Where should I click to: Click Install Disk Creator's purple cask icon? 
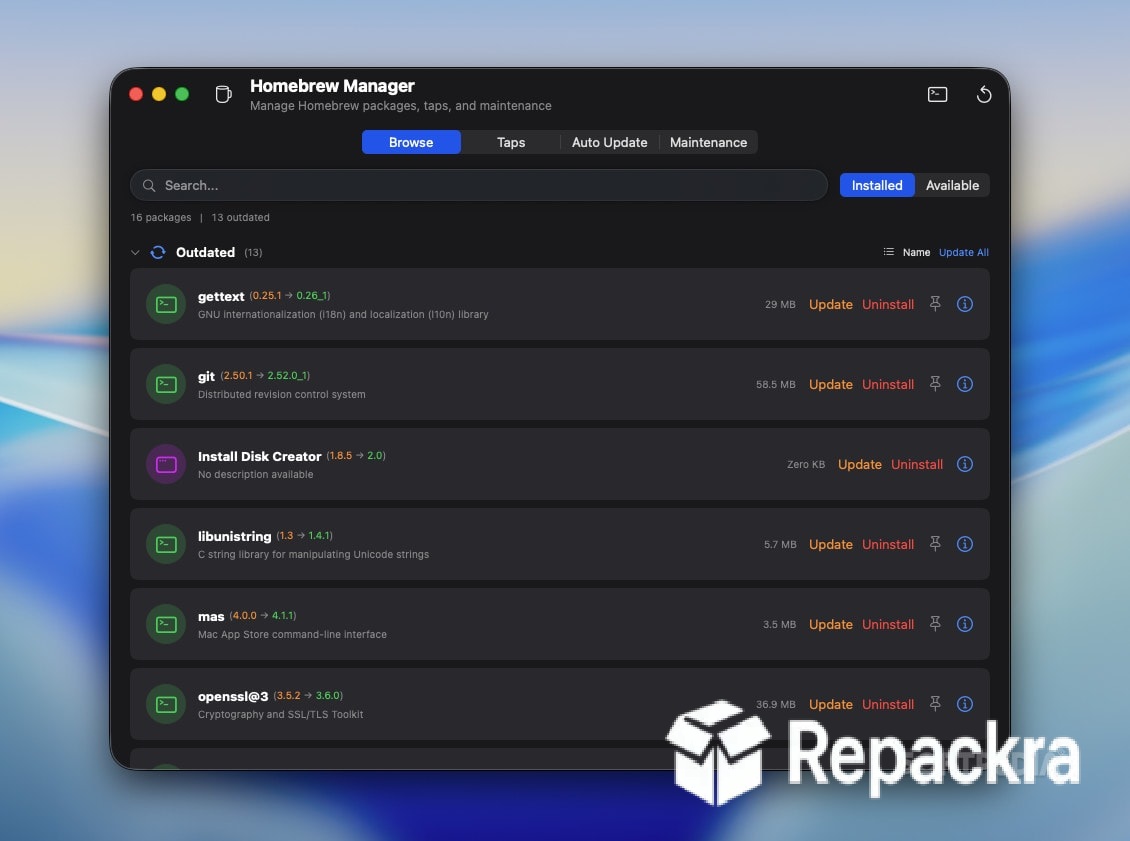coord(166,464)
